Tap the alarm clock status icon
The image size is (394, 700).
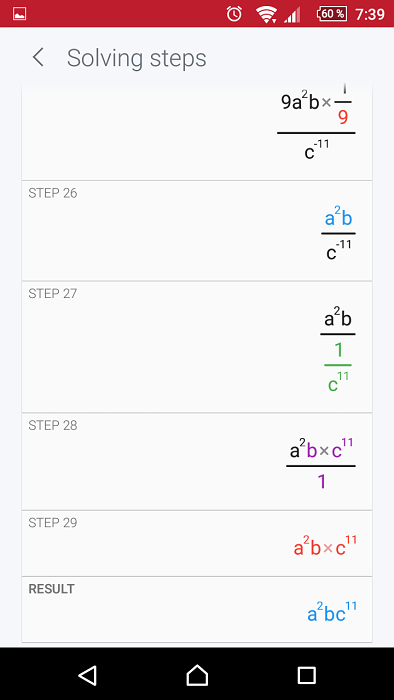(x=234, y=14)
